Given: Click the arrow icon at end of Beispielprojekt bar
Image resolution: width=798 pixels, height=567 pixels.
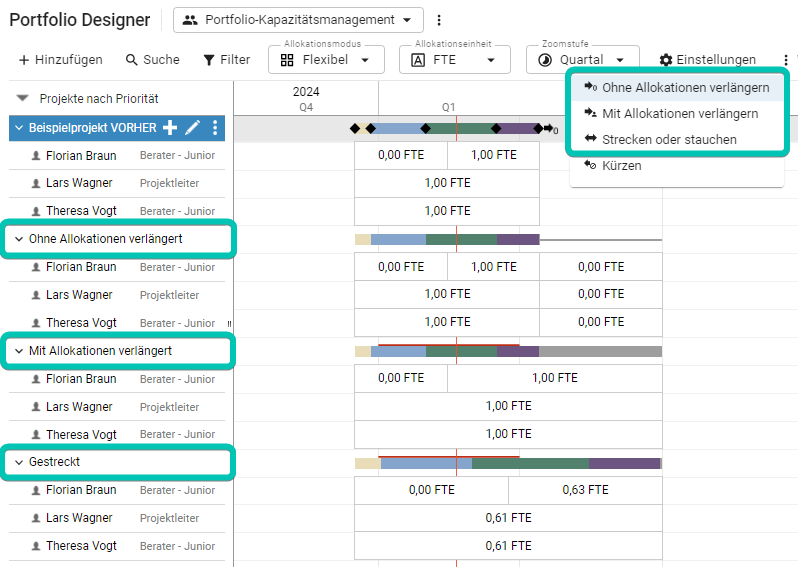Looking at the screenshot, I should pos(551,129).
